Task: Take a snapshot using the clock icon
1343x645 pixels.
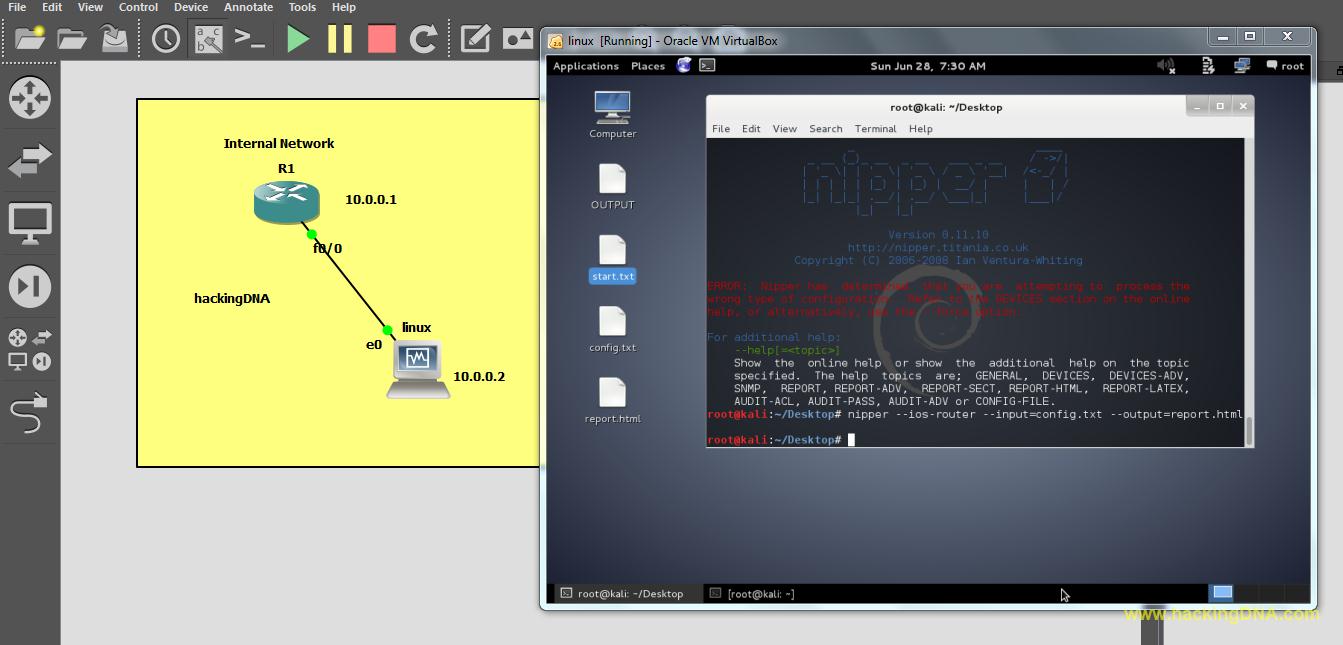Action: (x=163, y=38)
